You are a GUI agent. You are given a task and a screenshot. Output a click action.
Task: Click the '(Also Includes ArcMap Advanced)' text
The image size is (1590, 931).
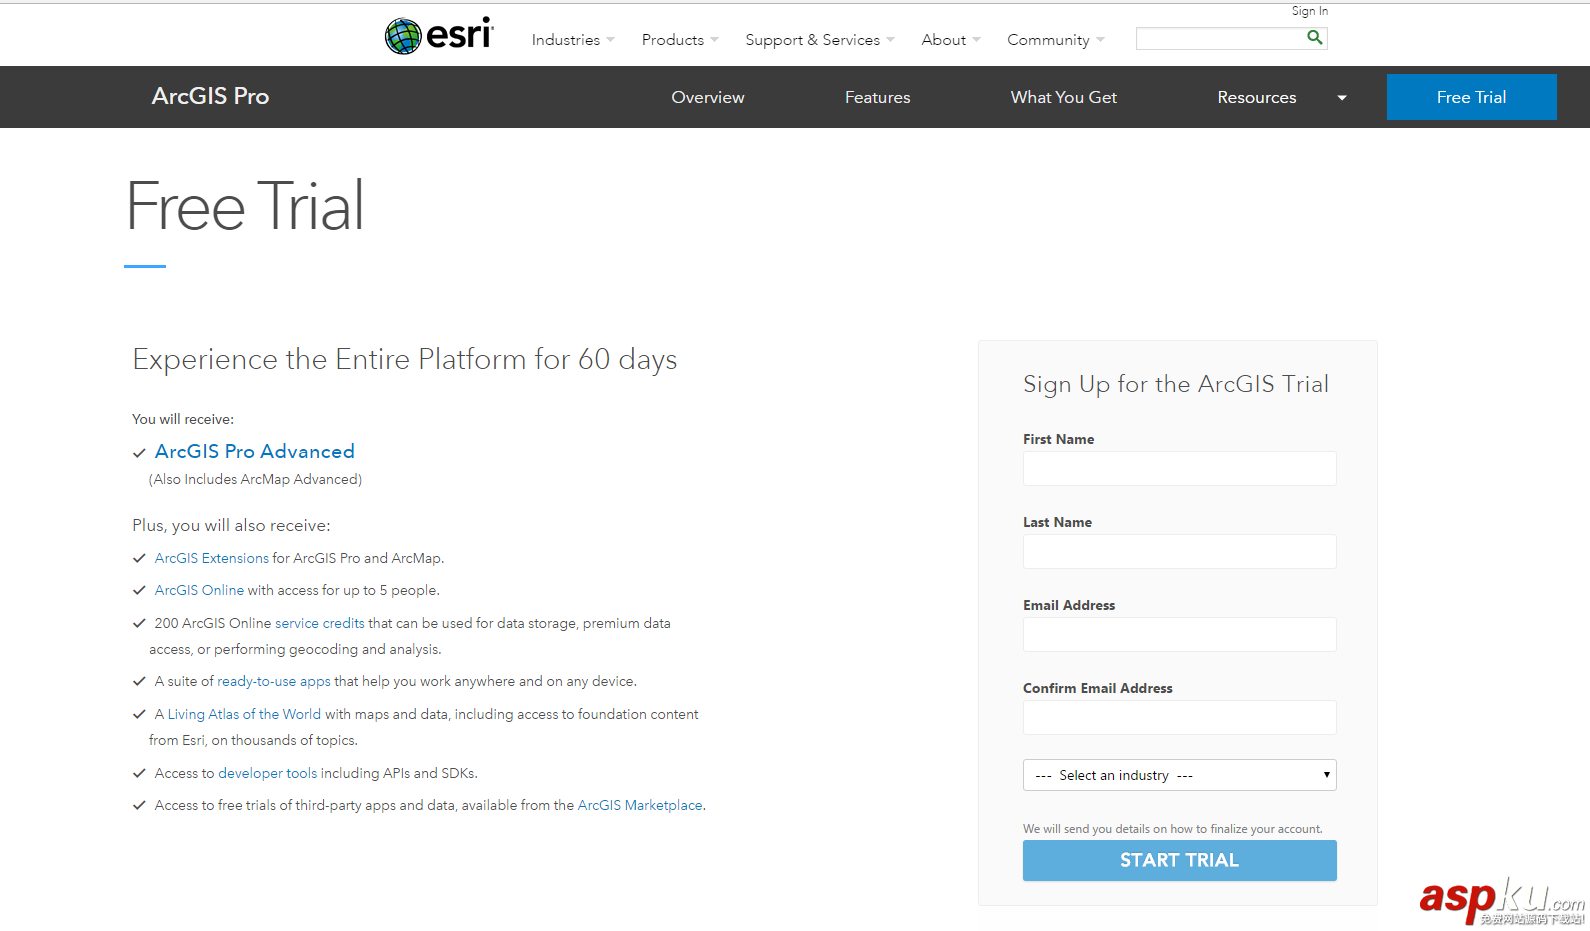[256, 479]
